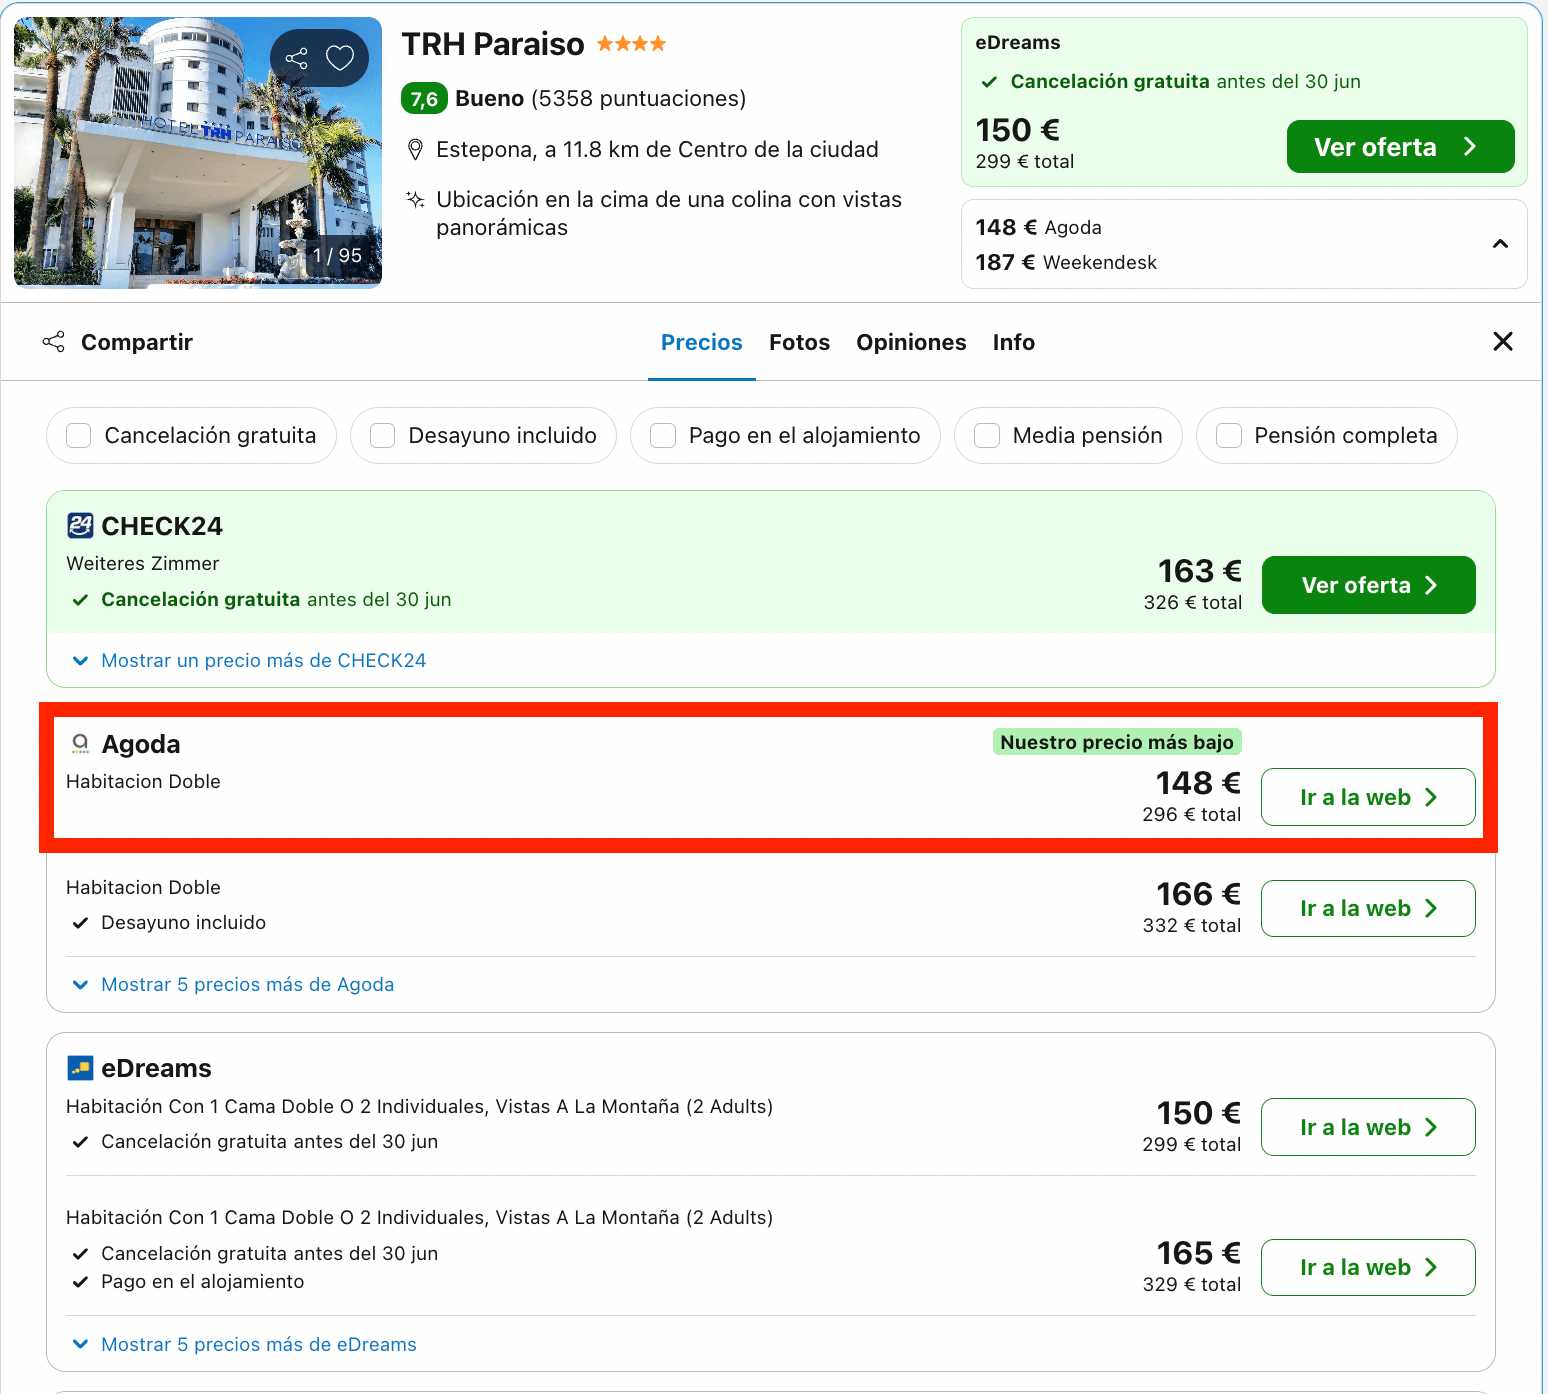Click the share icon beside Compartir

54,342
